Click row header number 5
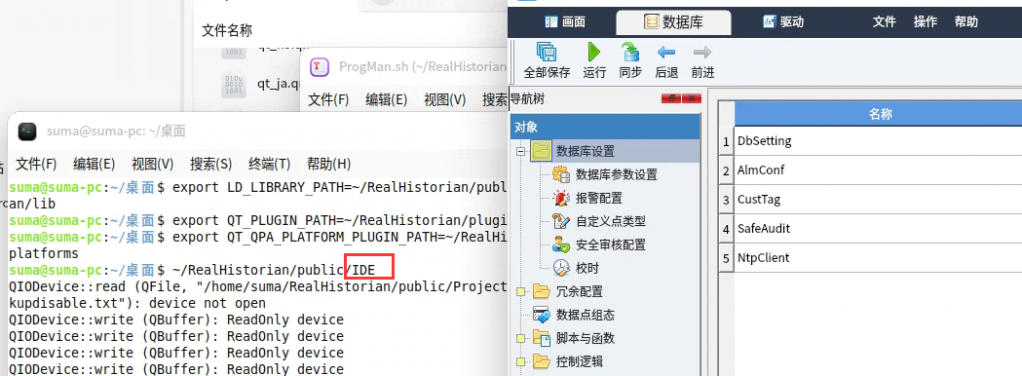The image size is (1022, 376). click(726, 258)
